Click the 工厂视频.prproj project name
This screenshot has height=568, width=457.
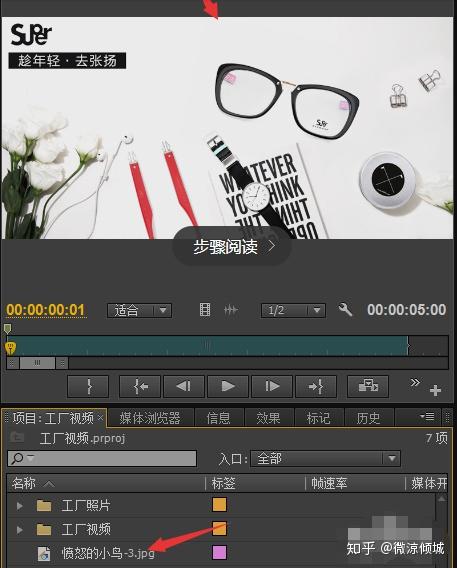82,439
